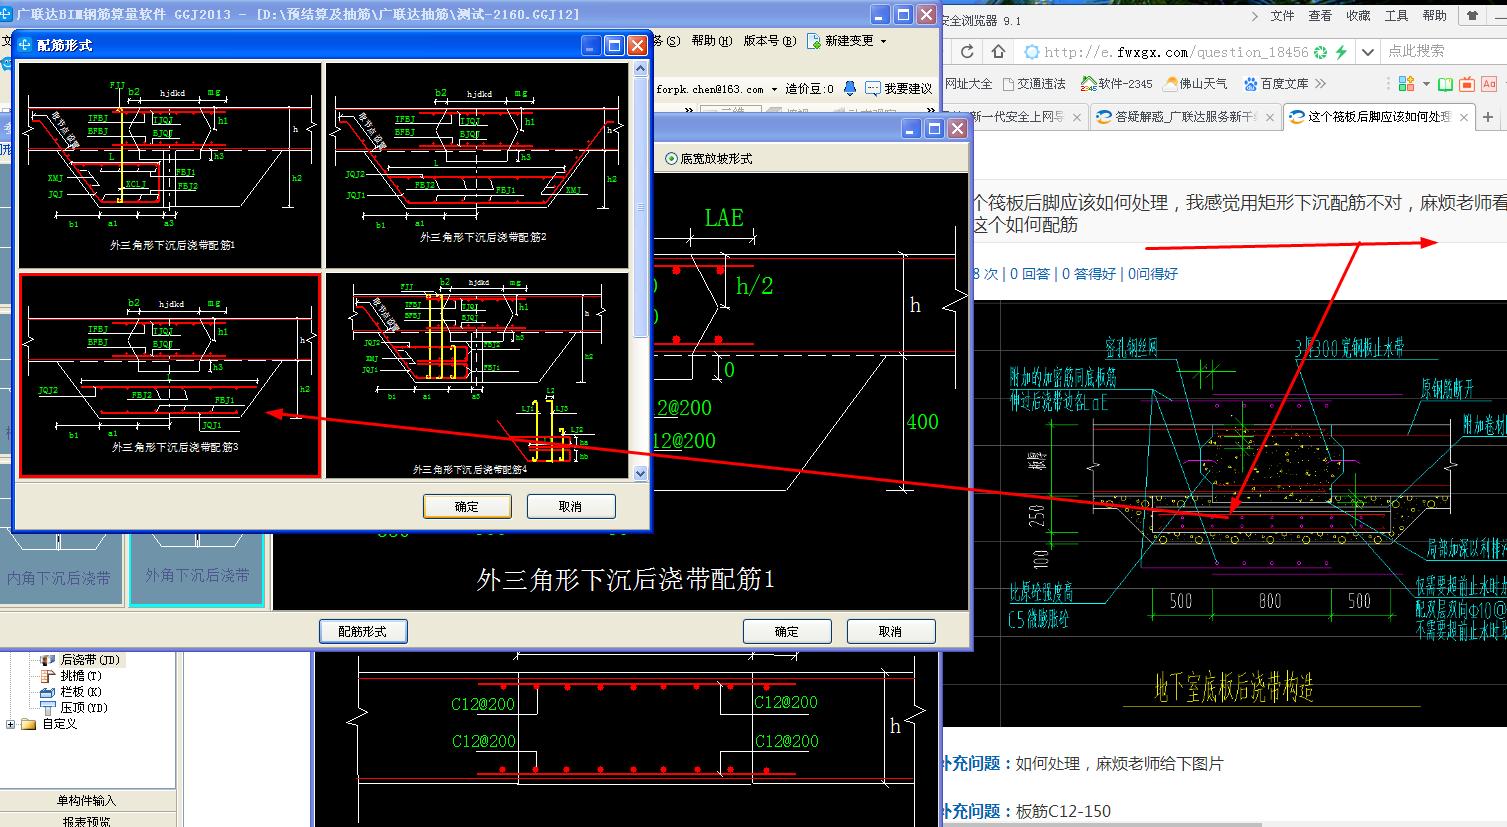Screen dimensions: 1507x827
Task: Open the browser 查看 menu
Action: point(1320,16)
